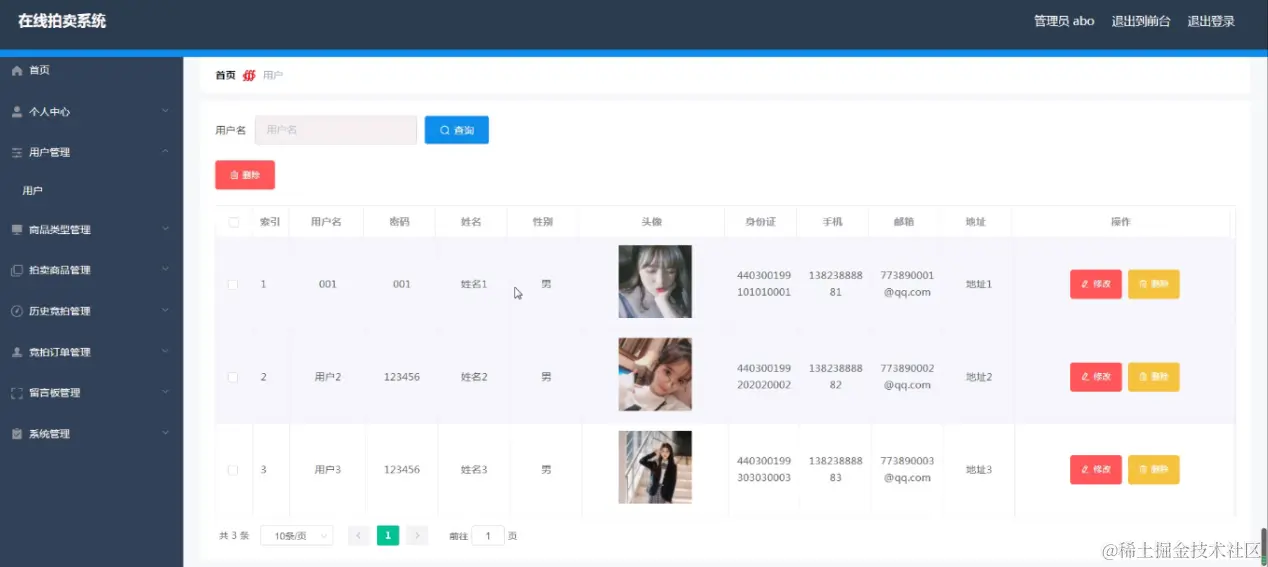Click avatar thumbnail of 姓名3
The height and width of the screenshot is (567, 1268).
[655, 467]
